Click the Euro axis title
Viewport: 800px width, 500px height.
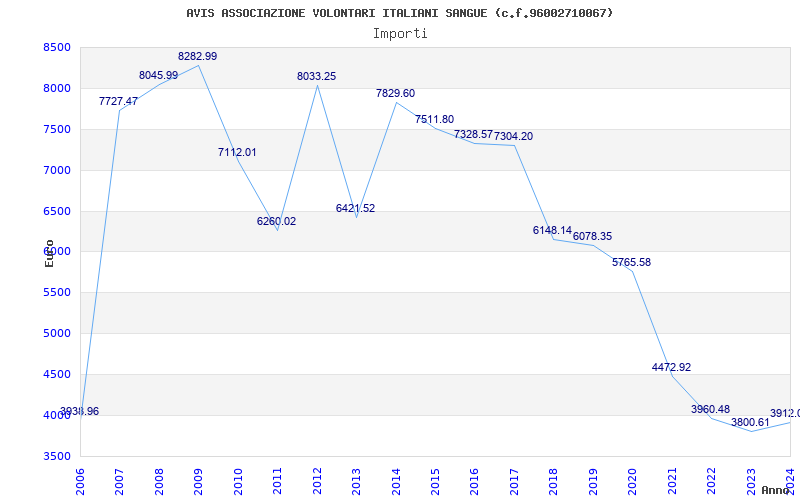pyautogui.click(x=49, y=253)
